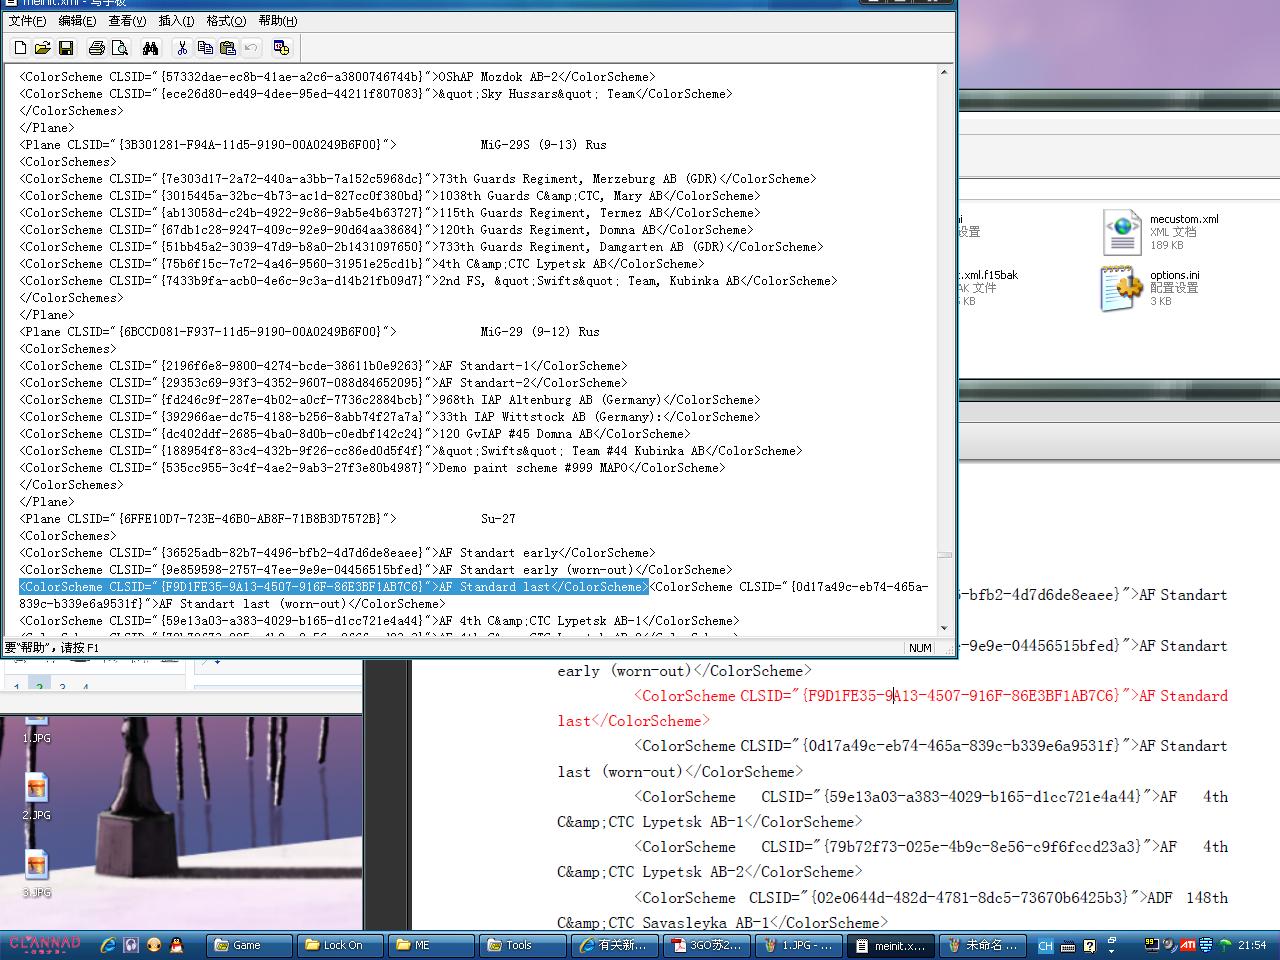Select the 2.JPG desktop file icon
The image size is (1280, 960).
36,787
